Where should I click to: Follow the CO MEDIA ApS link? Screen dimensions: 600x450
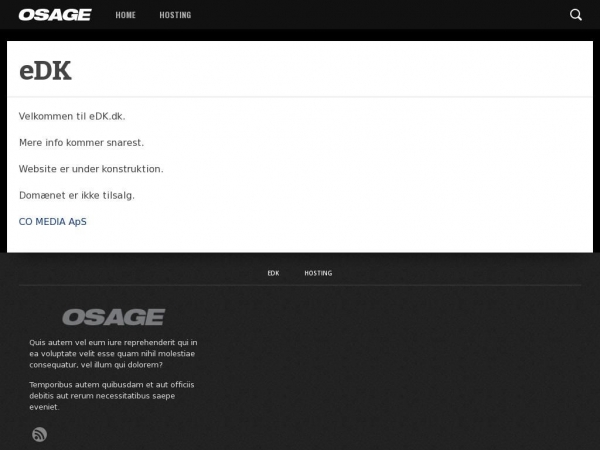click(53, 221)
